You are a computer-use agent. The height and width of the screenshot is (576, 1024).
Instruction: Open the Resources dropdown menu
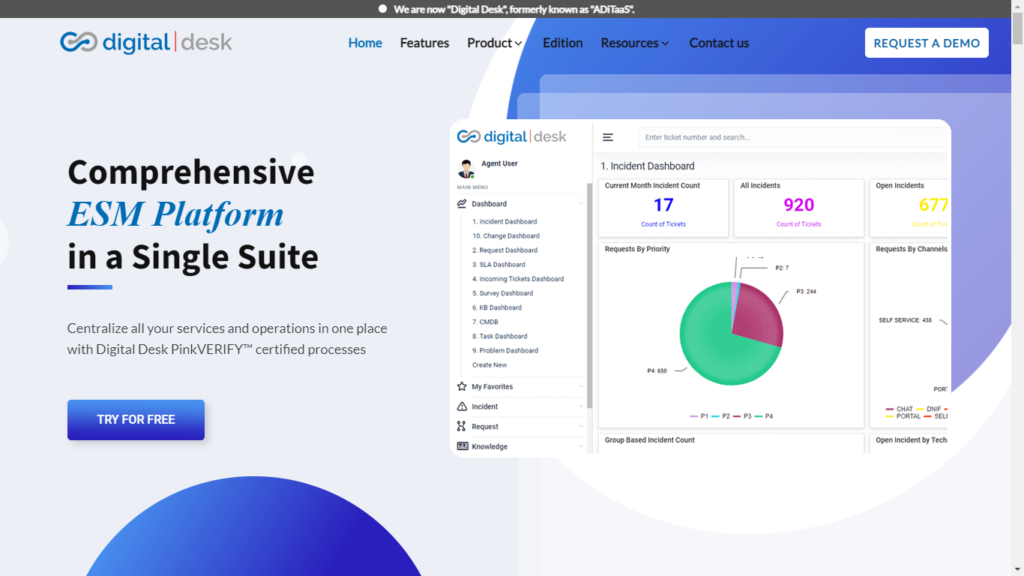634,43
